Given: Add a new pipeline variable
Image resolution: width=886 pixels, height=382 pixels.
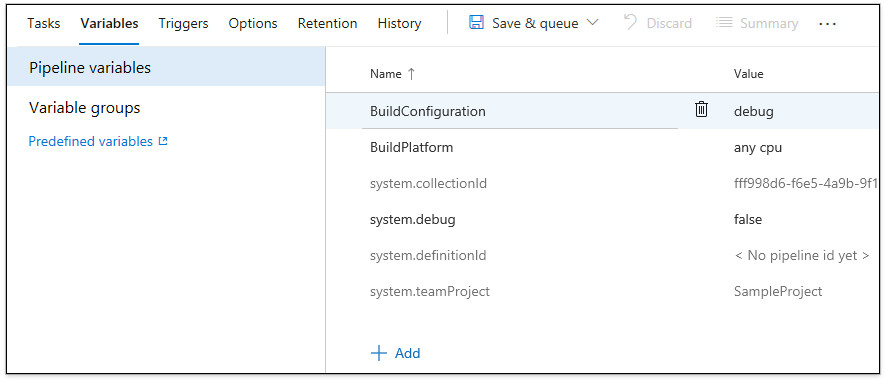Looking at the screenshot, I should coord(396,353).
